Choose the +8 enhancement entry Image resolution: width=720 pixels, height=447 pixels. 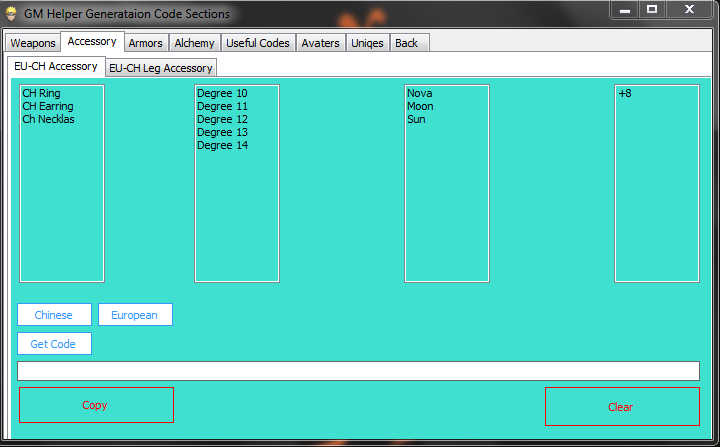(x=625, y=94)
